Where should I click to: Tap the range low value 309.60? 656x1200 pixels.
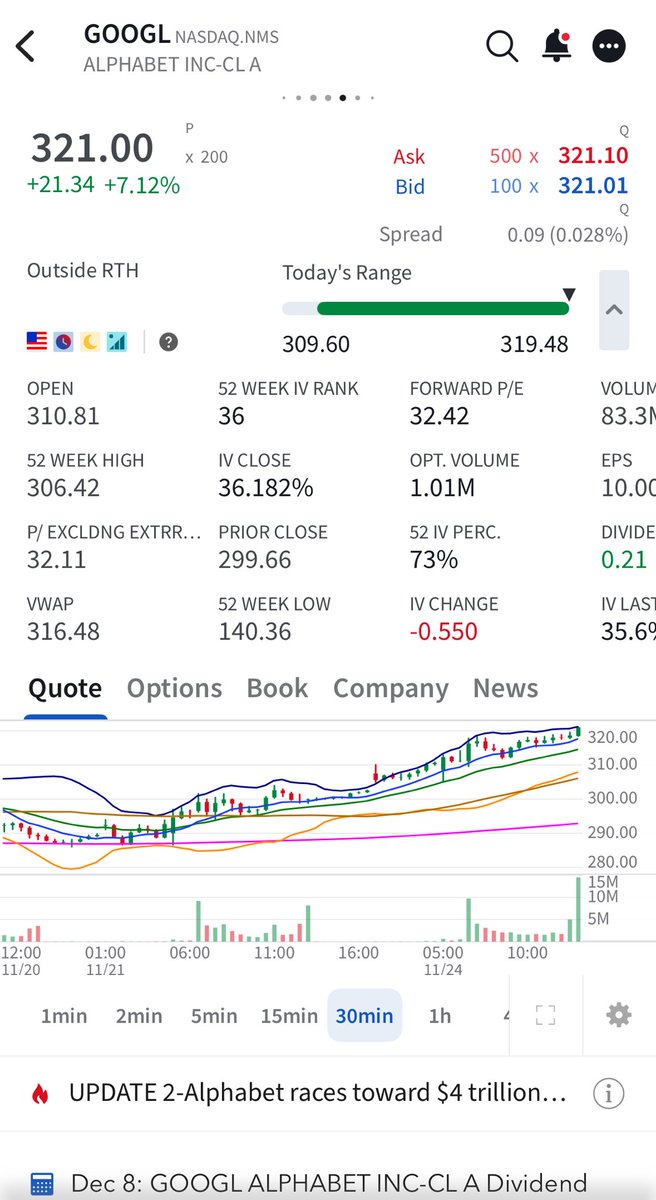pyautogui.click(x=316, y=345)
